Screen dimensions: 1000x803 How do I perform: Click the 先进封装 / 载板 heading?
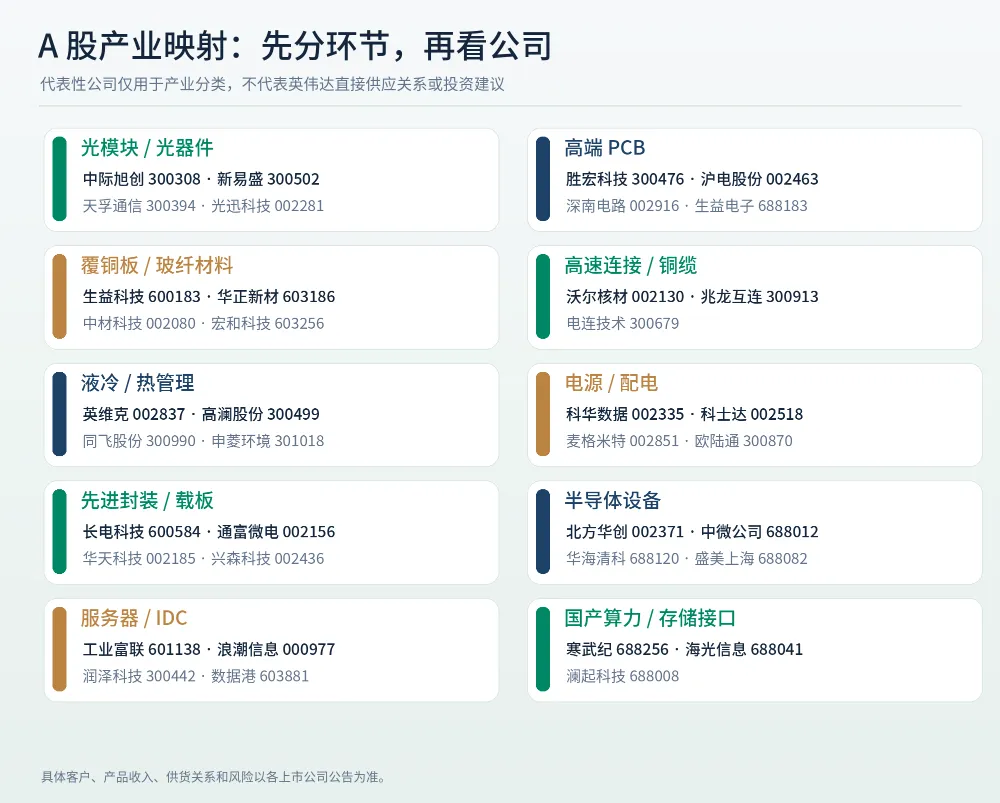pos(147,501)
